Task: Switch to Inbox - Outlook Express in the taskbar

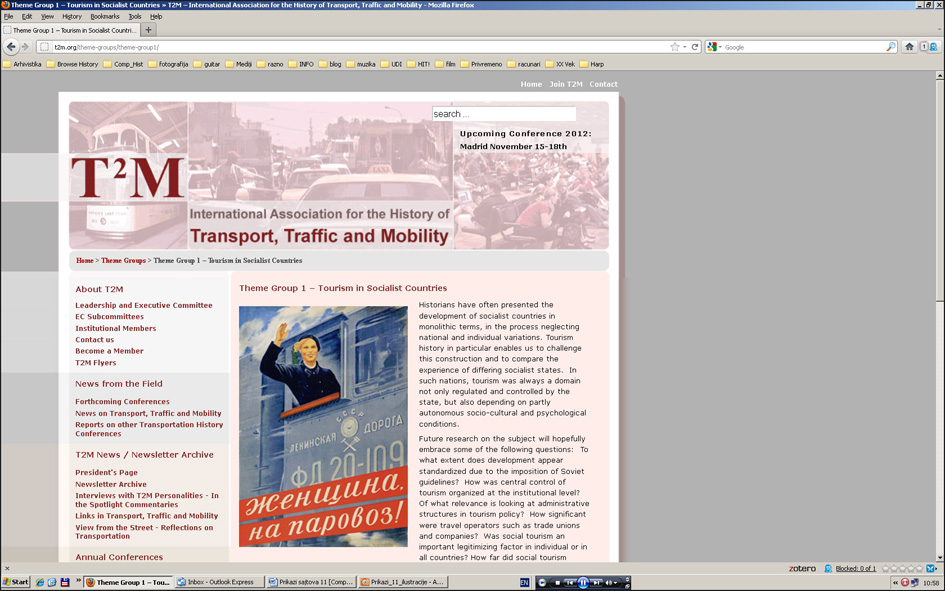Action: tap(220, 582)
